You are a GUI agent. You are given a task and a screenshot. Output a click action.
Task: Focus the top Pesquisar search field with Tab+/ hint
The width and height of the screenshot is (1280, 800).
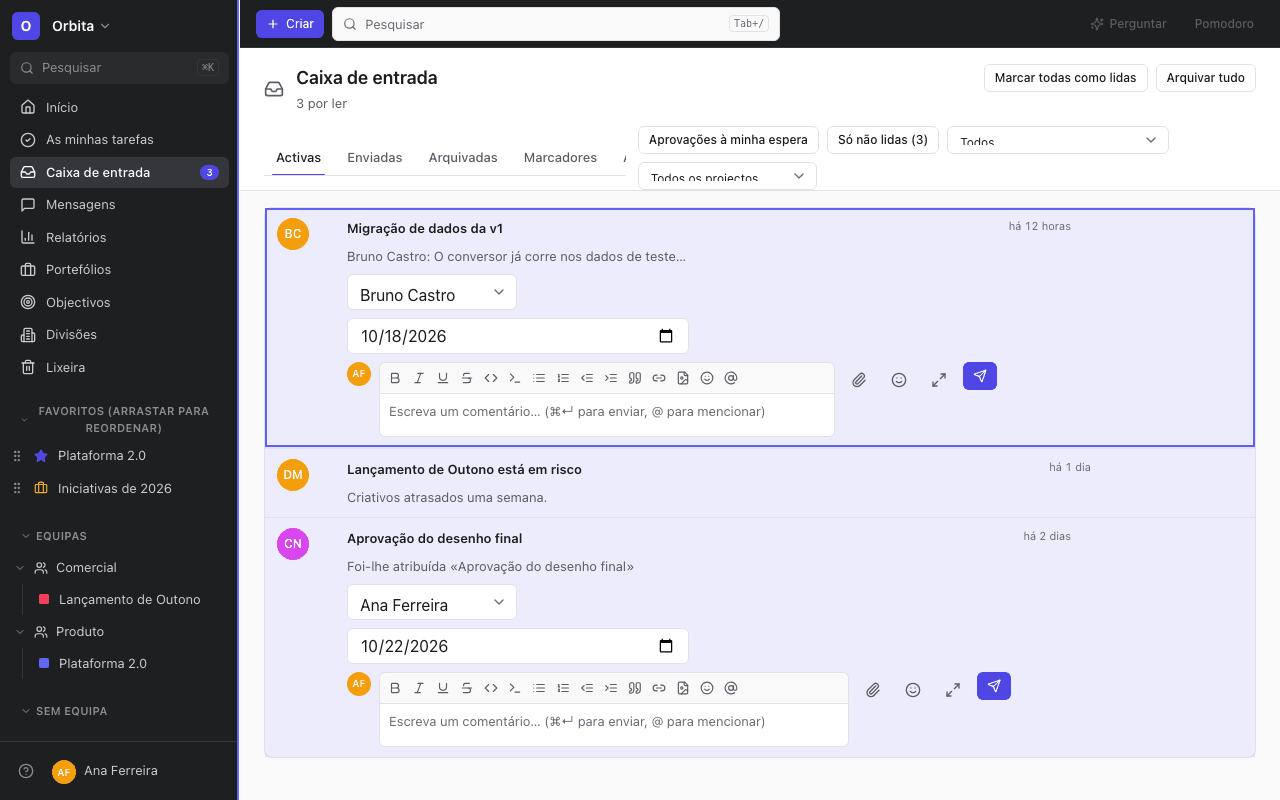[x=556, y=24]
